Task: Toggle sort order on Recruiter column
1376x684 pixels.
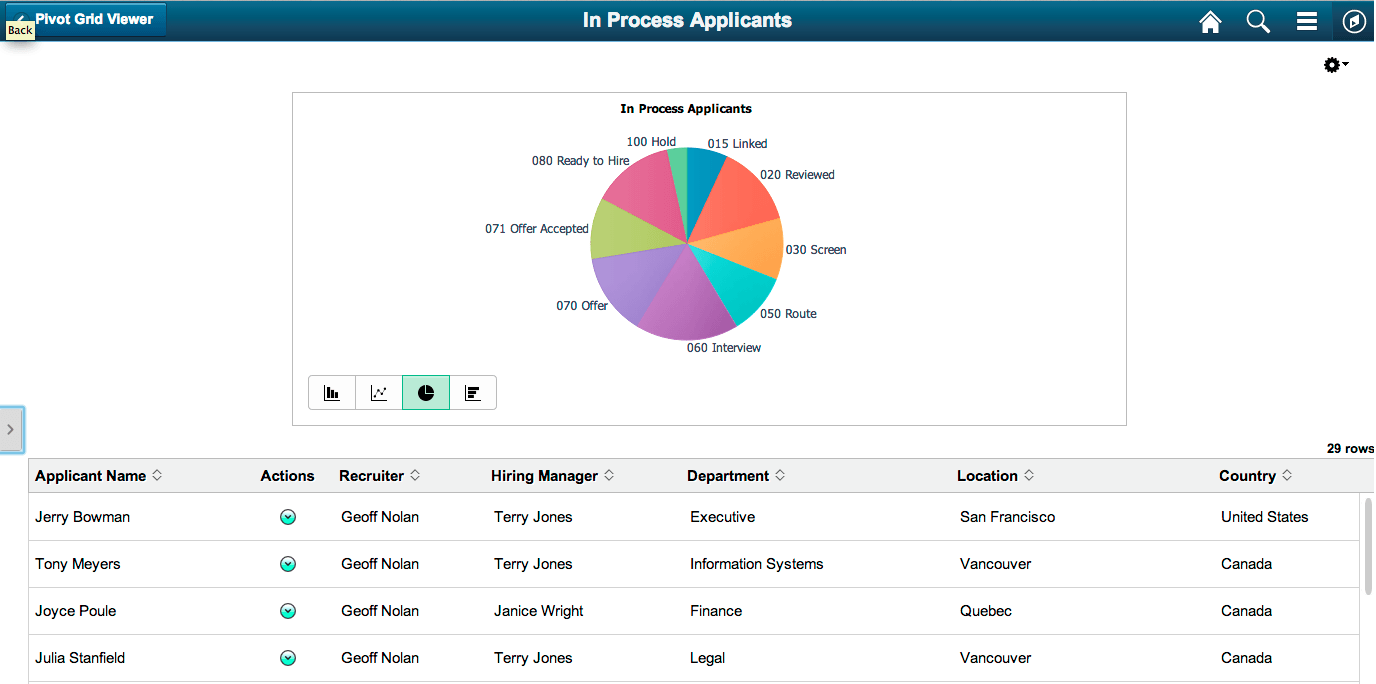Action: click(x=415, y=475)
